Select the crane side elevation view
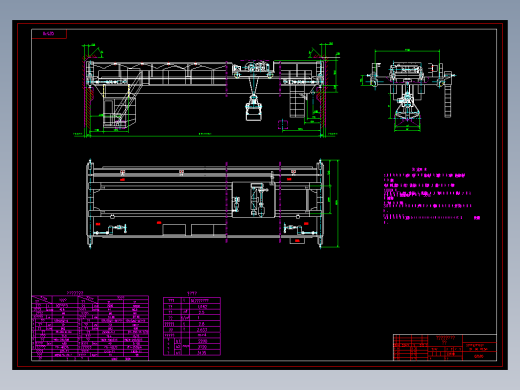Viewport: 520px width, 390px height. [409, 90]
